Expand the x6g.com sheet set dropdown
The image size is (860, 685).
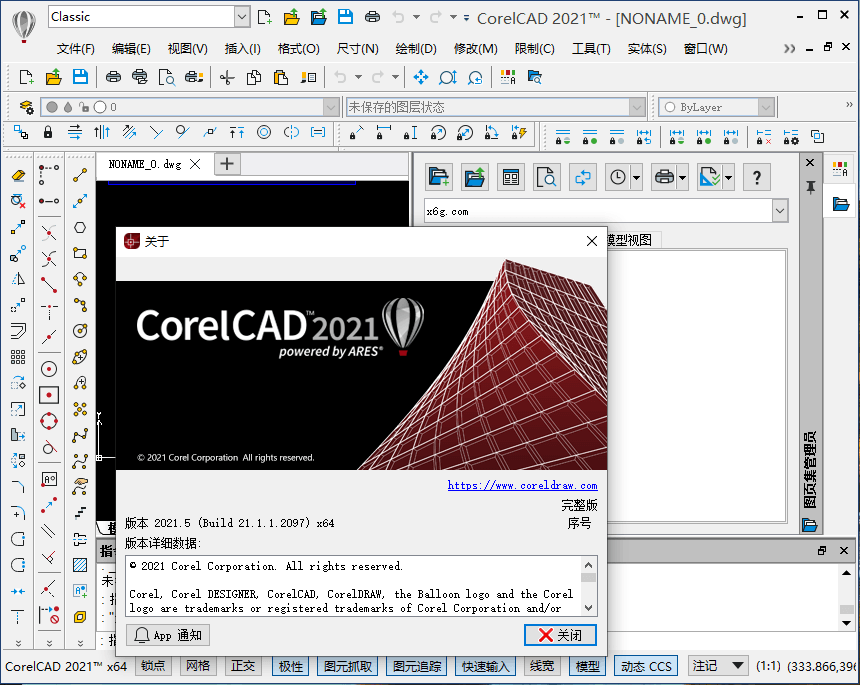coord(780,211)
